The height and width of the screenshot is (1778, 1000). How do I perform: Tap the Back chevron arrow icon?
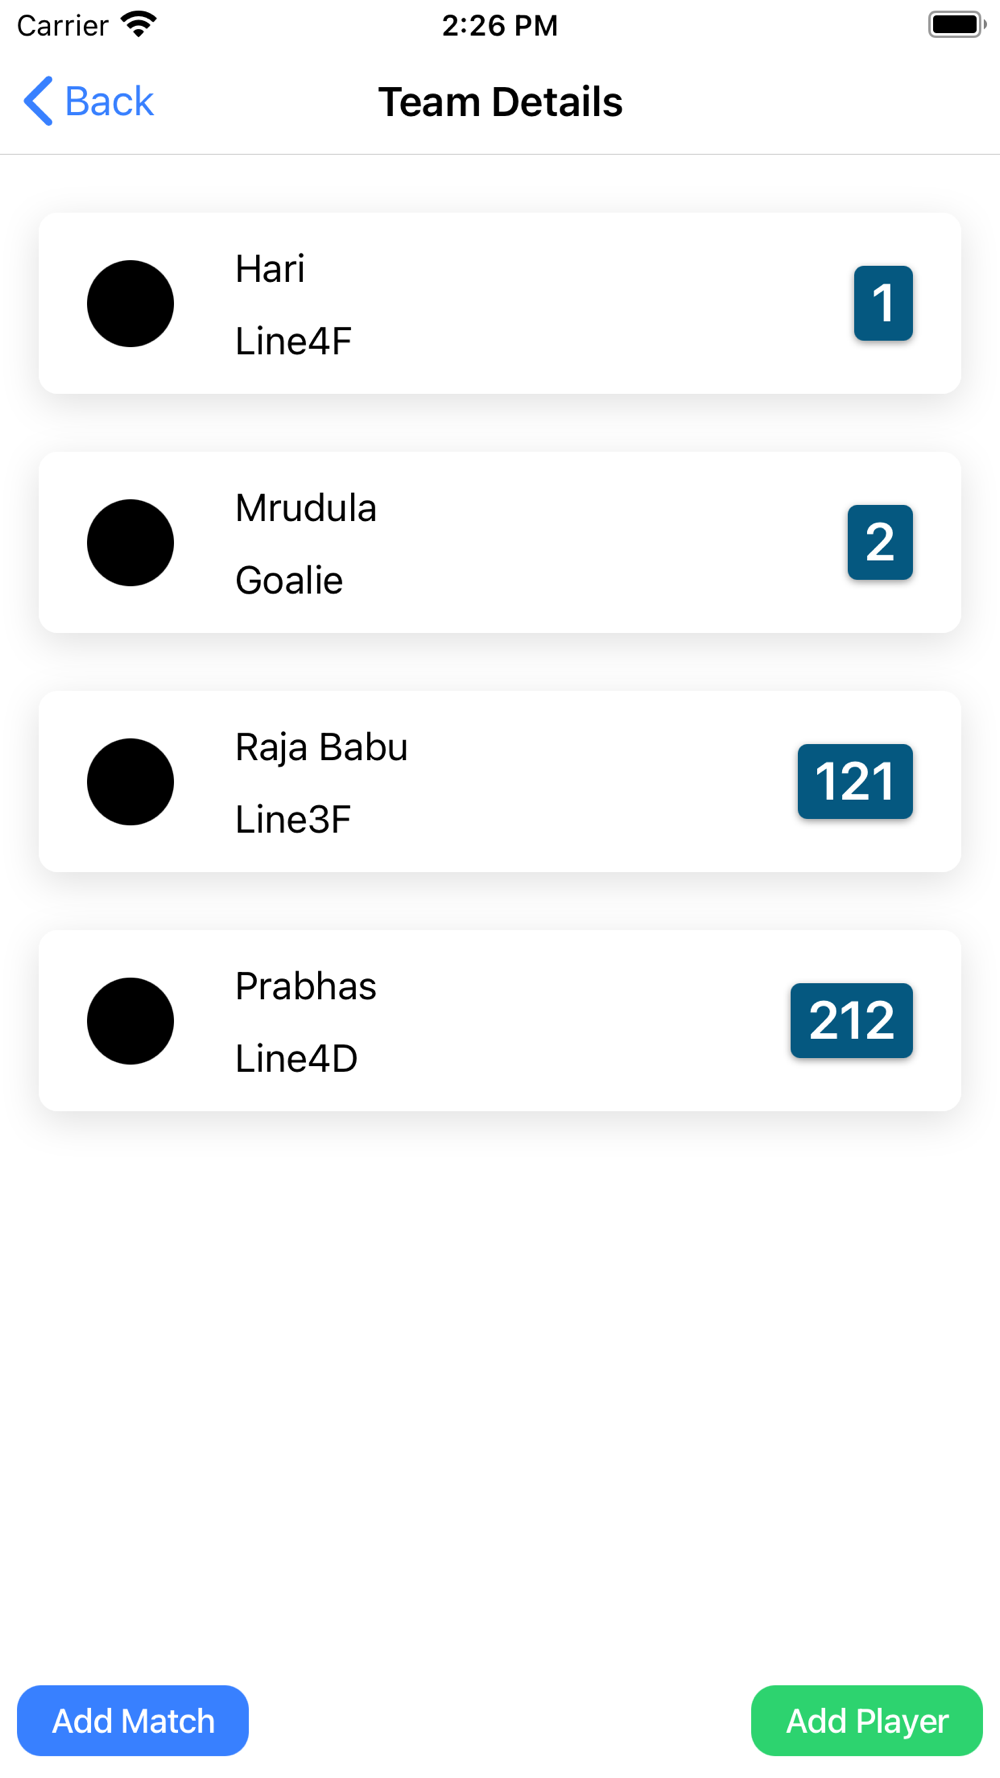38,101
